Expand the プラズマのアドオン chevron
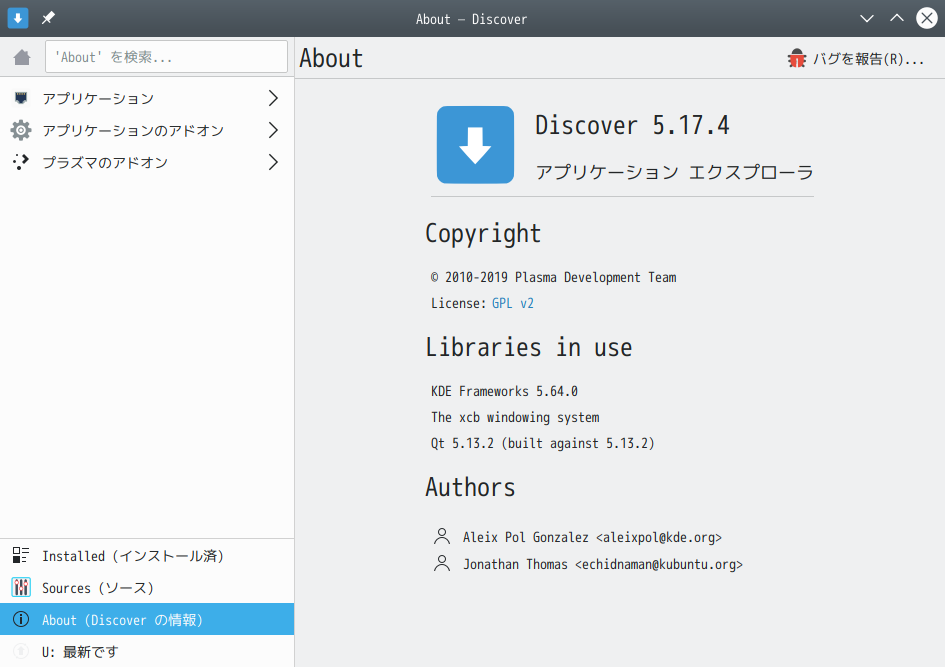This screenshot has height=667, width=945. (273, 162)
